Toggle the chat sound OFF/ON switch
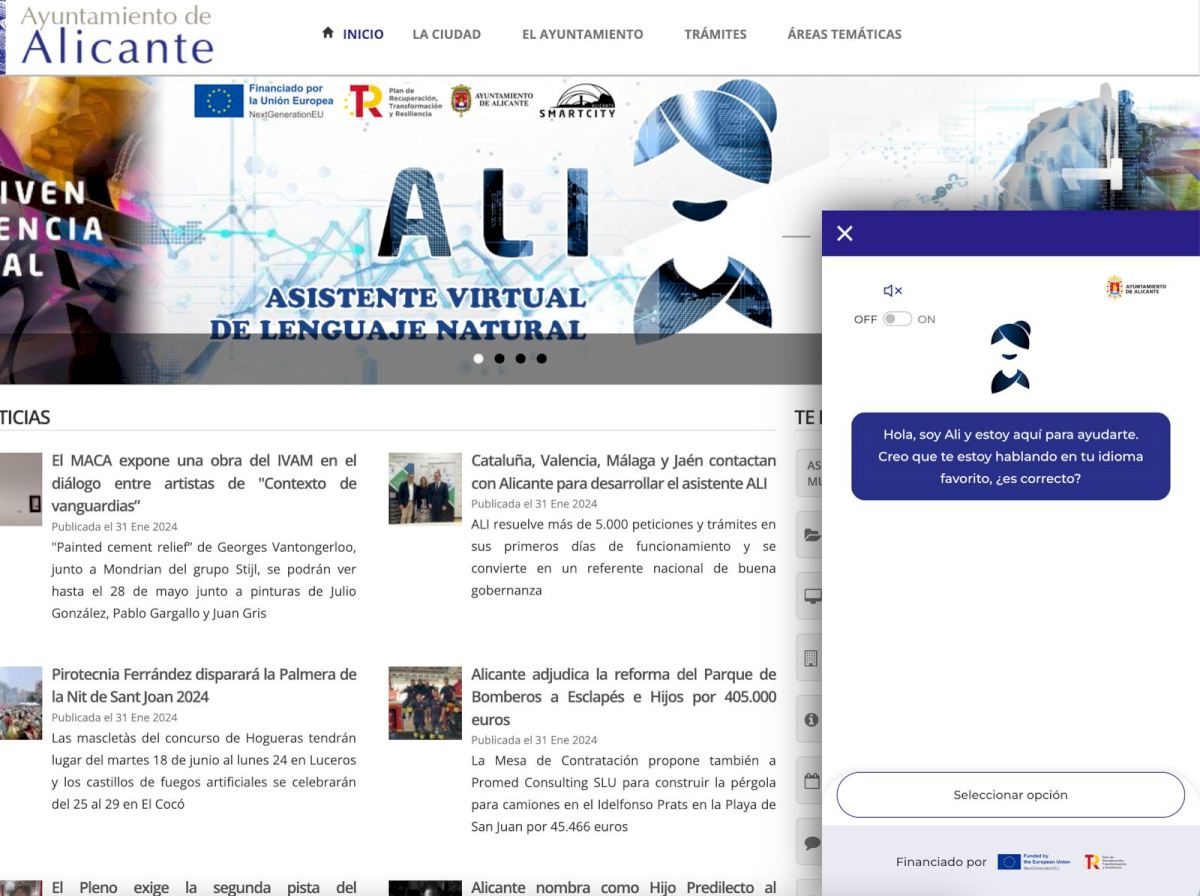 (x=897, y=319)
